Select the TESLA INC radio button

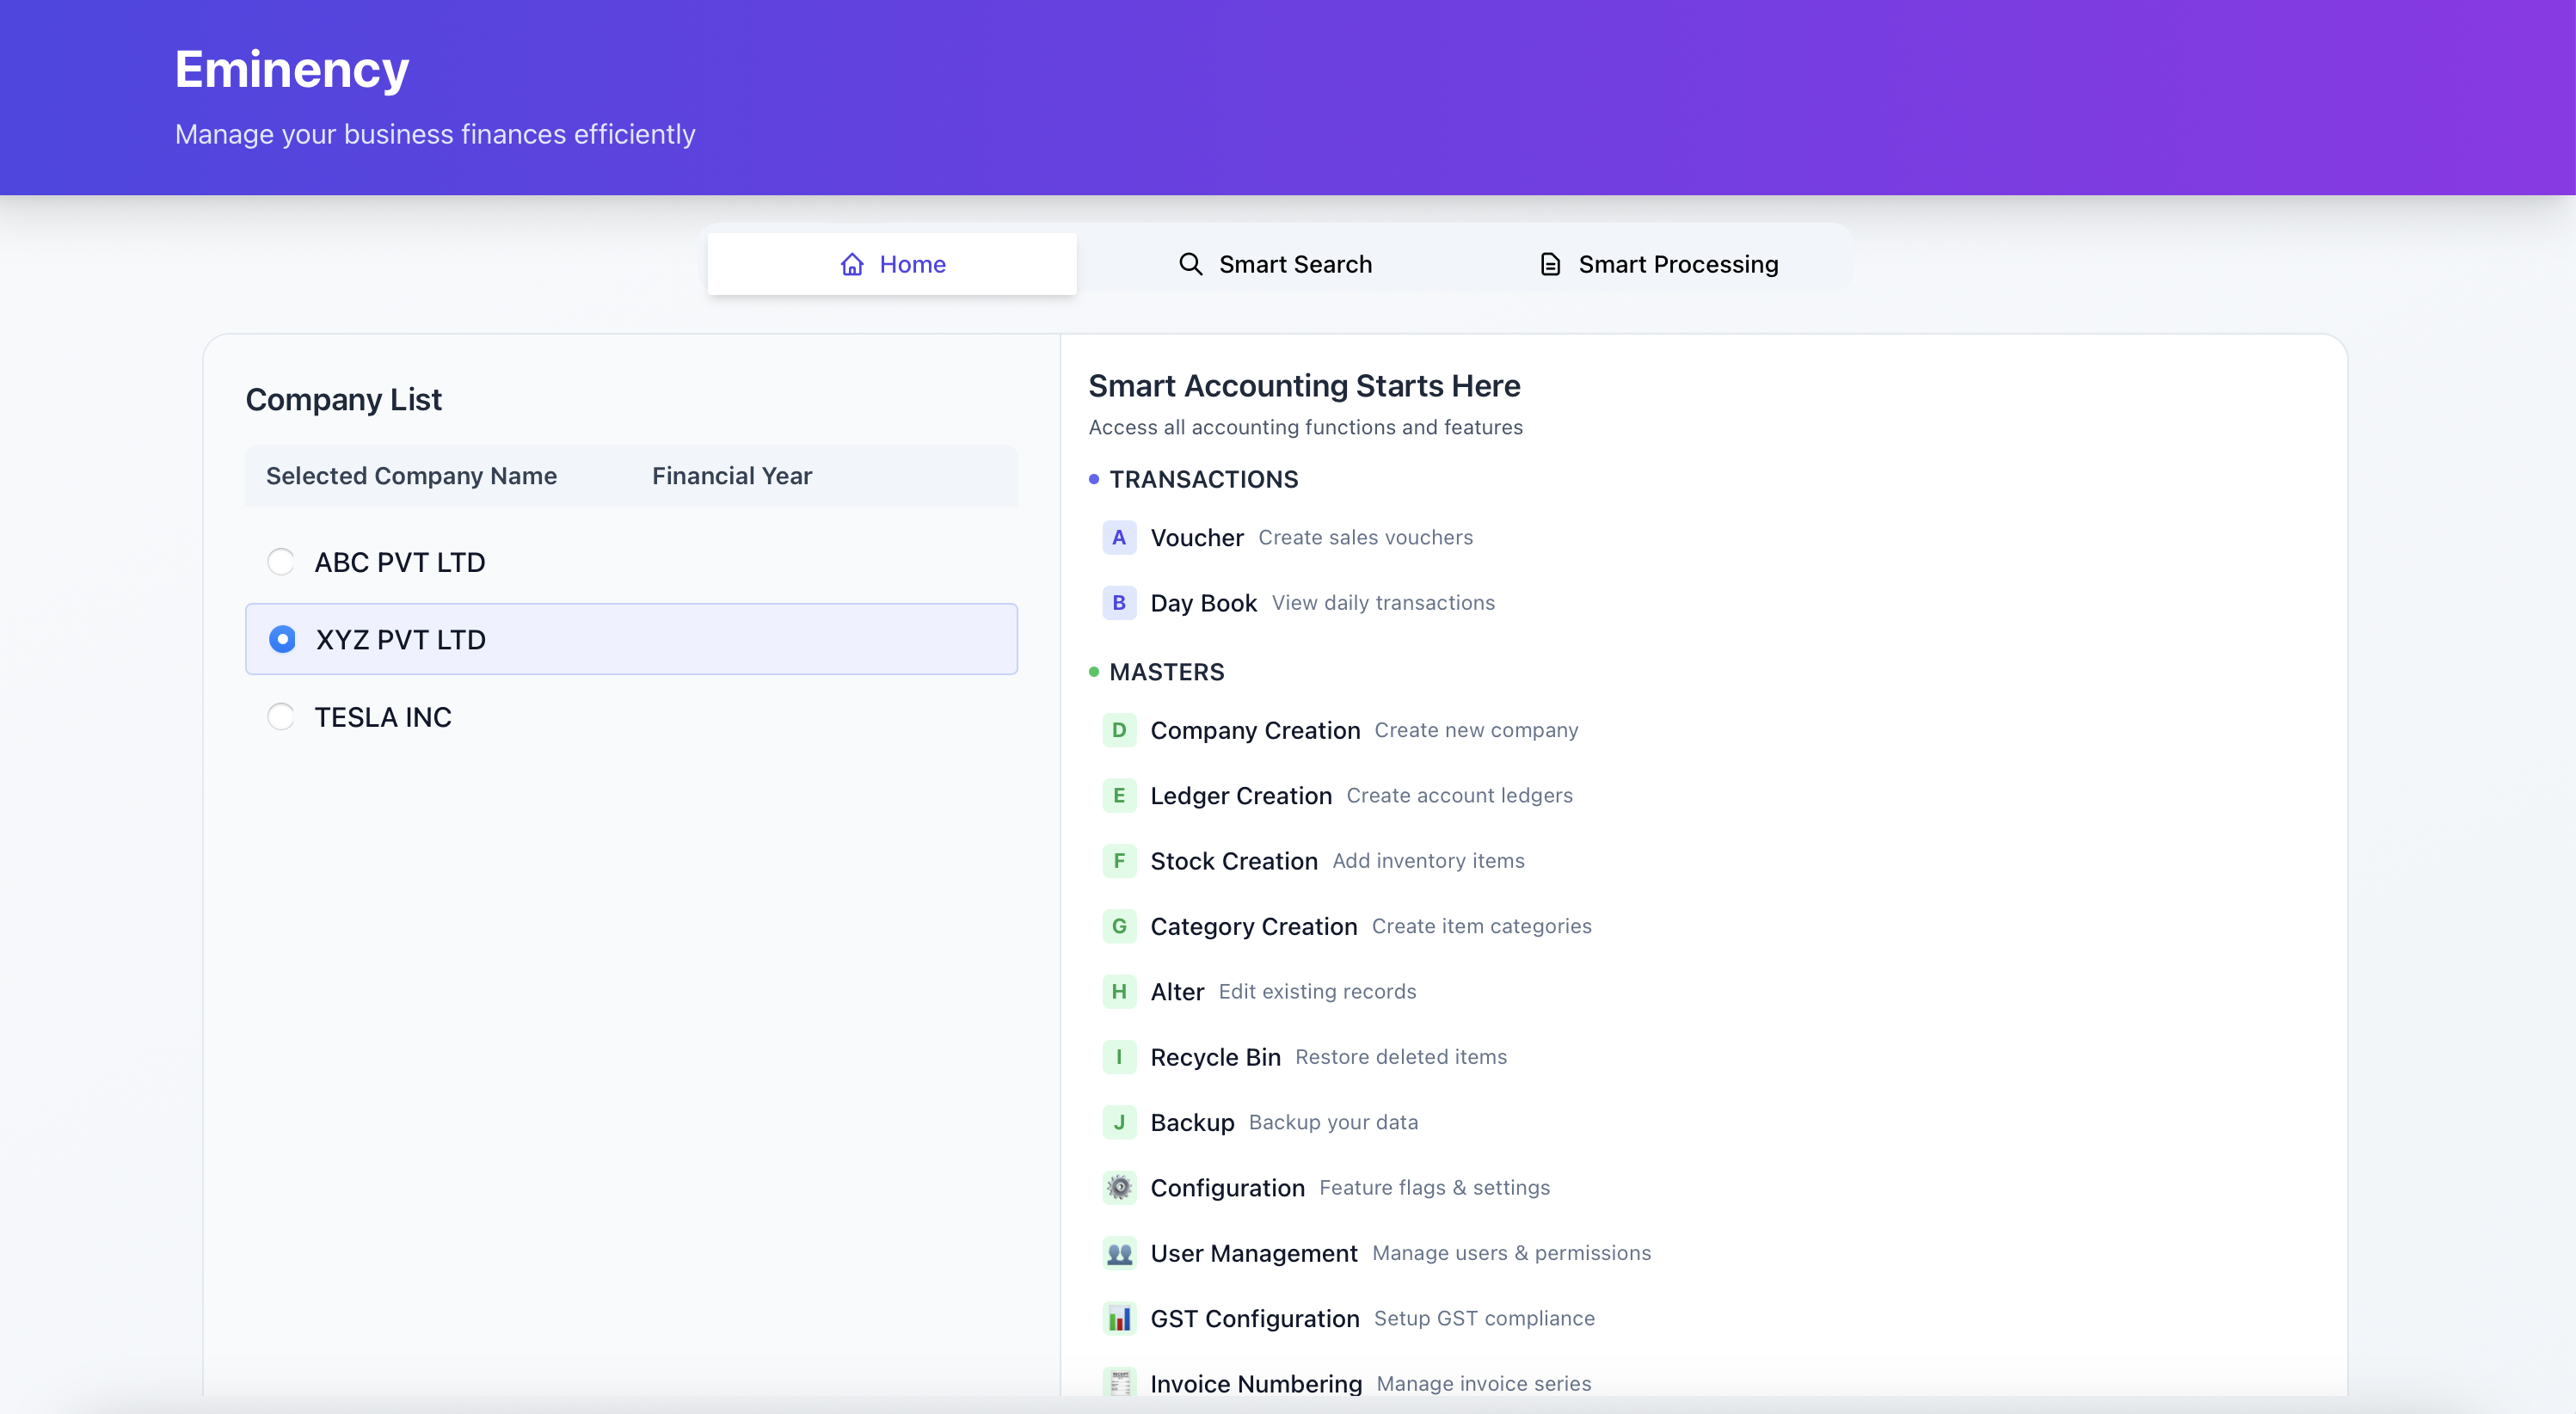(281, 717)
